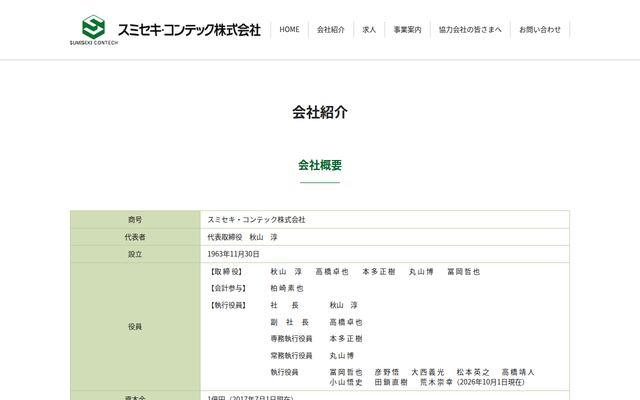Select the name 大西義光 in 執行役員 list

428,372
